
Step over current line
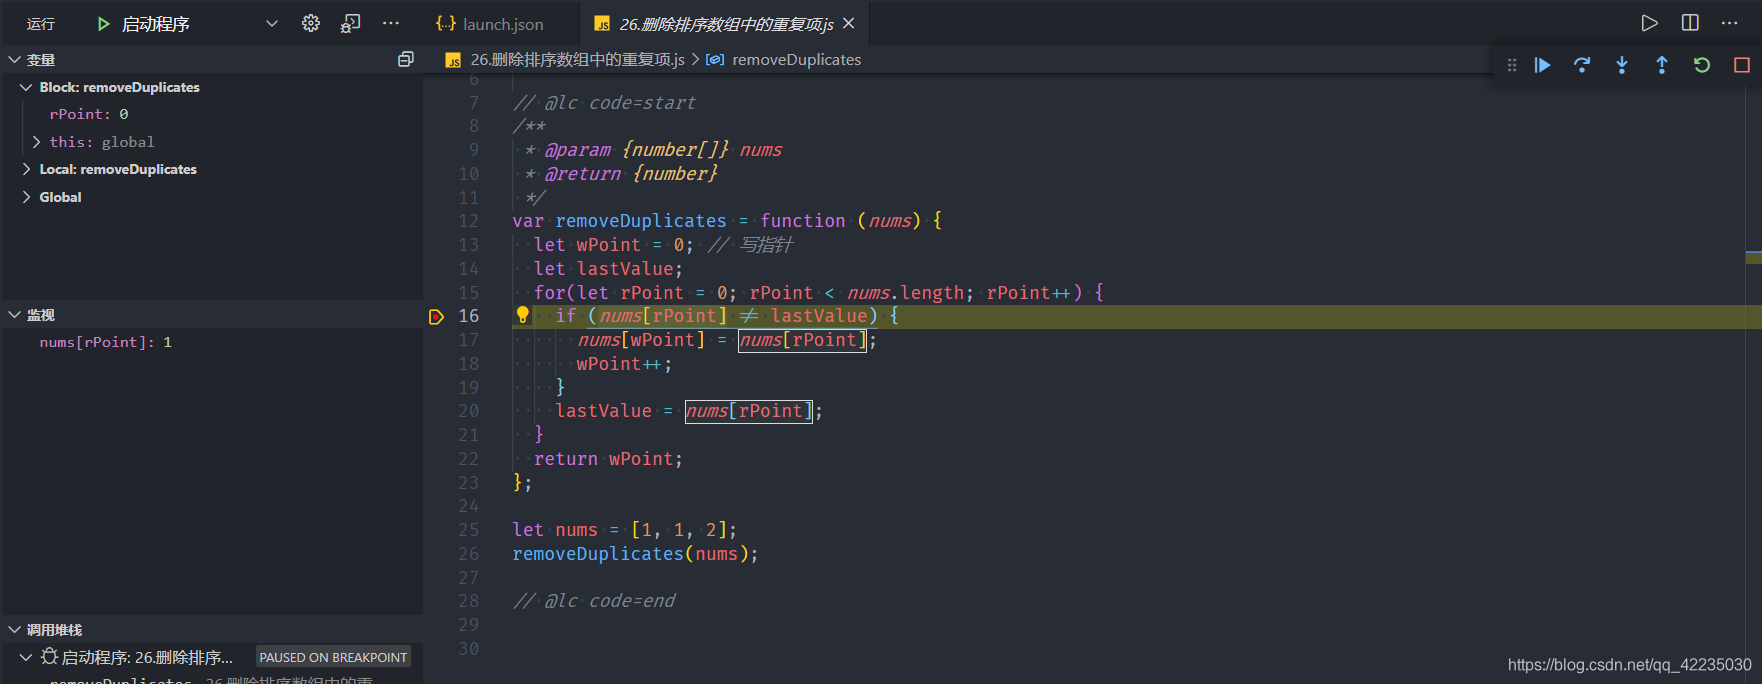1582,65
